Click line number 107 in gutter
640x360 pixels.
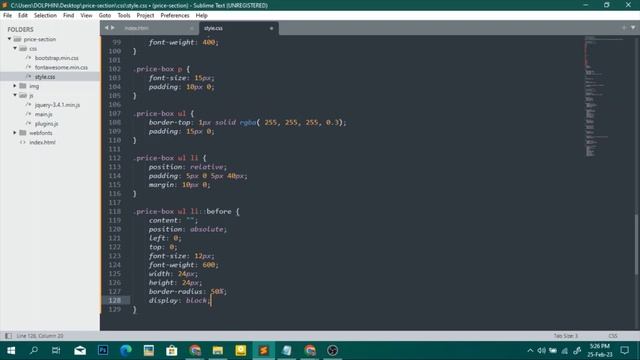115,113
